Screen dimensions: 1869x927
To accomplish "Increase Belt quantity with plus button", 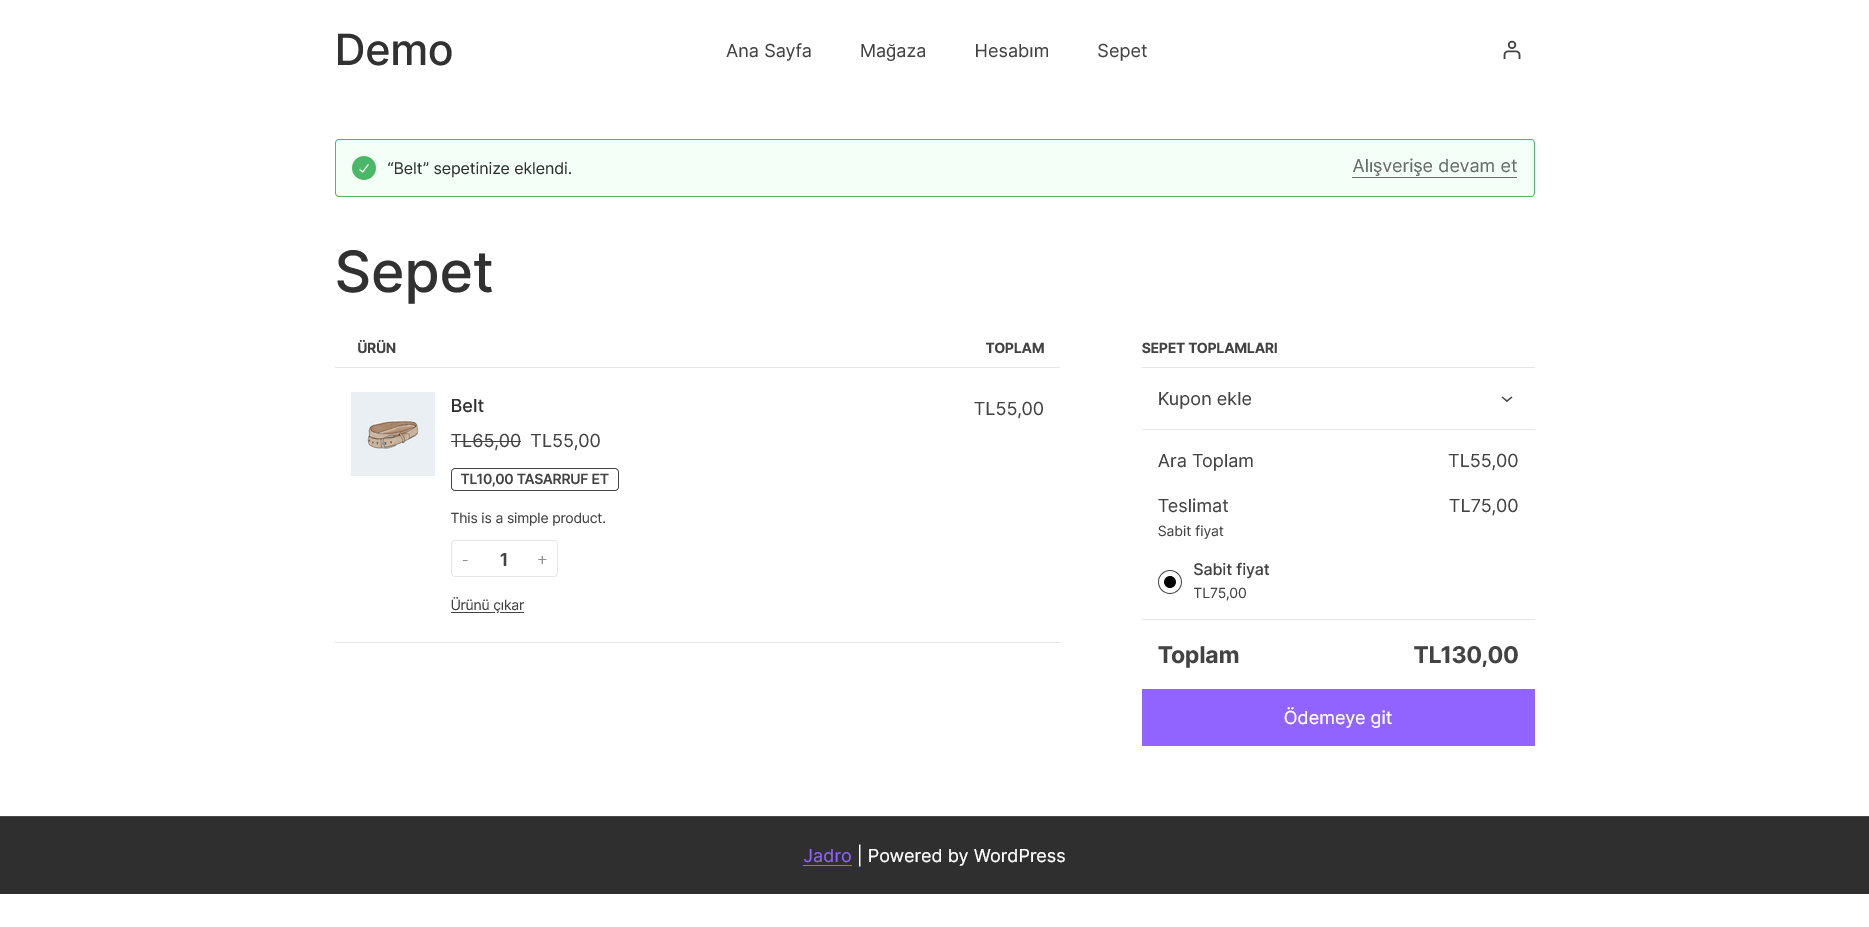I will click(542, 560).
